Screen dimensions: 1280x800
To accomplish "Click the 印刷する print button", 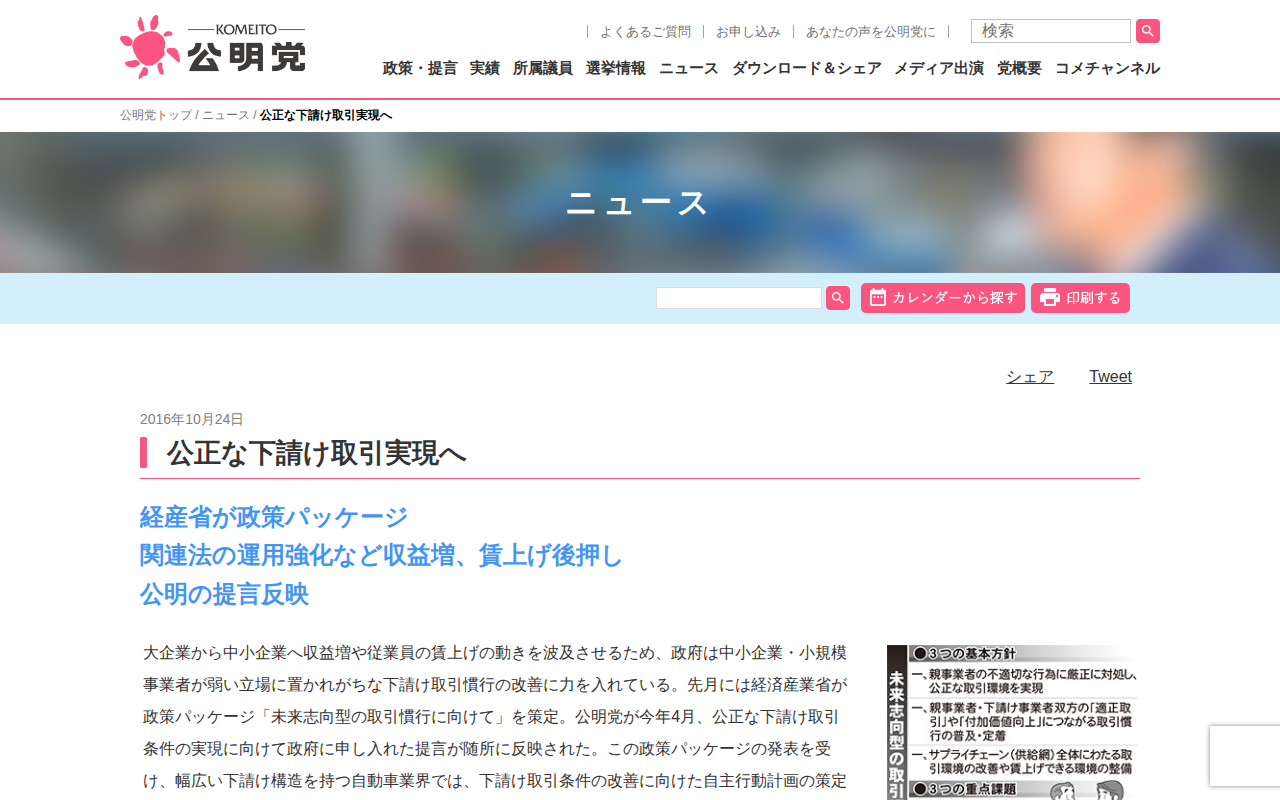I will [x=1080, y=298].
